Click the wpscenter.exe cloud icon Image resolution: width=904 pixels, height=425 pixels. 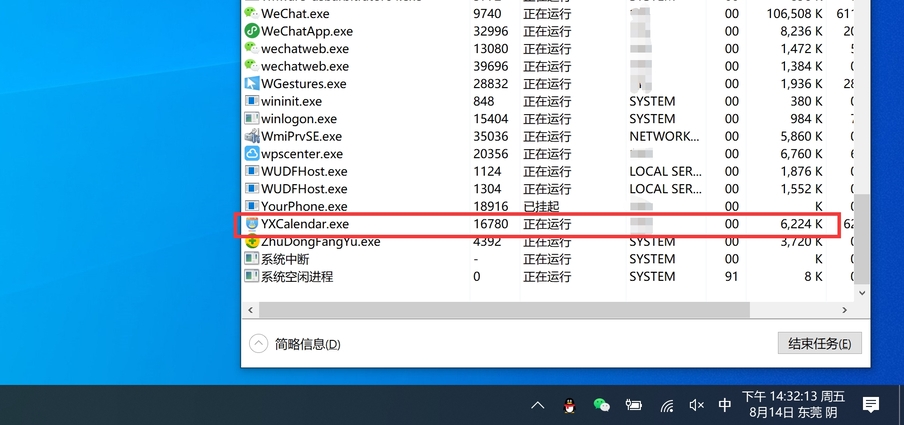point(252,154)
